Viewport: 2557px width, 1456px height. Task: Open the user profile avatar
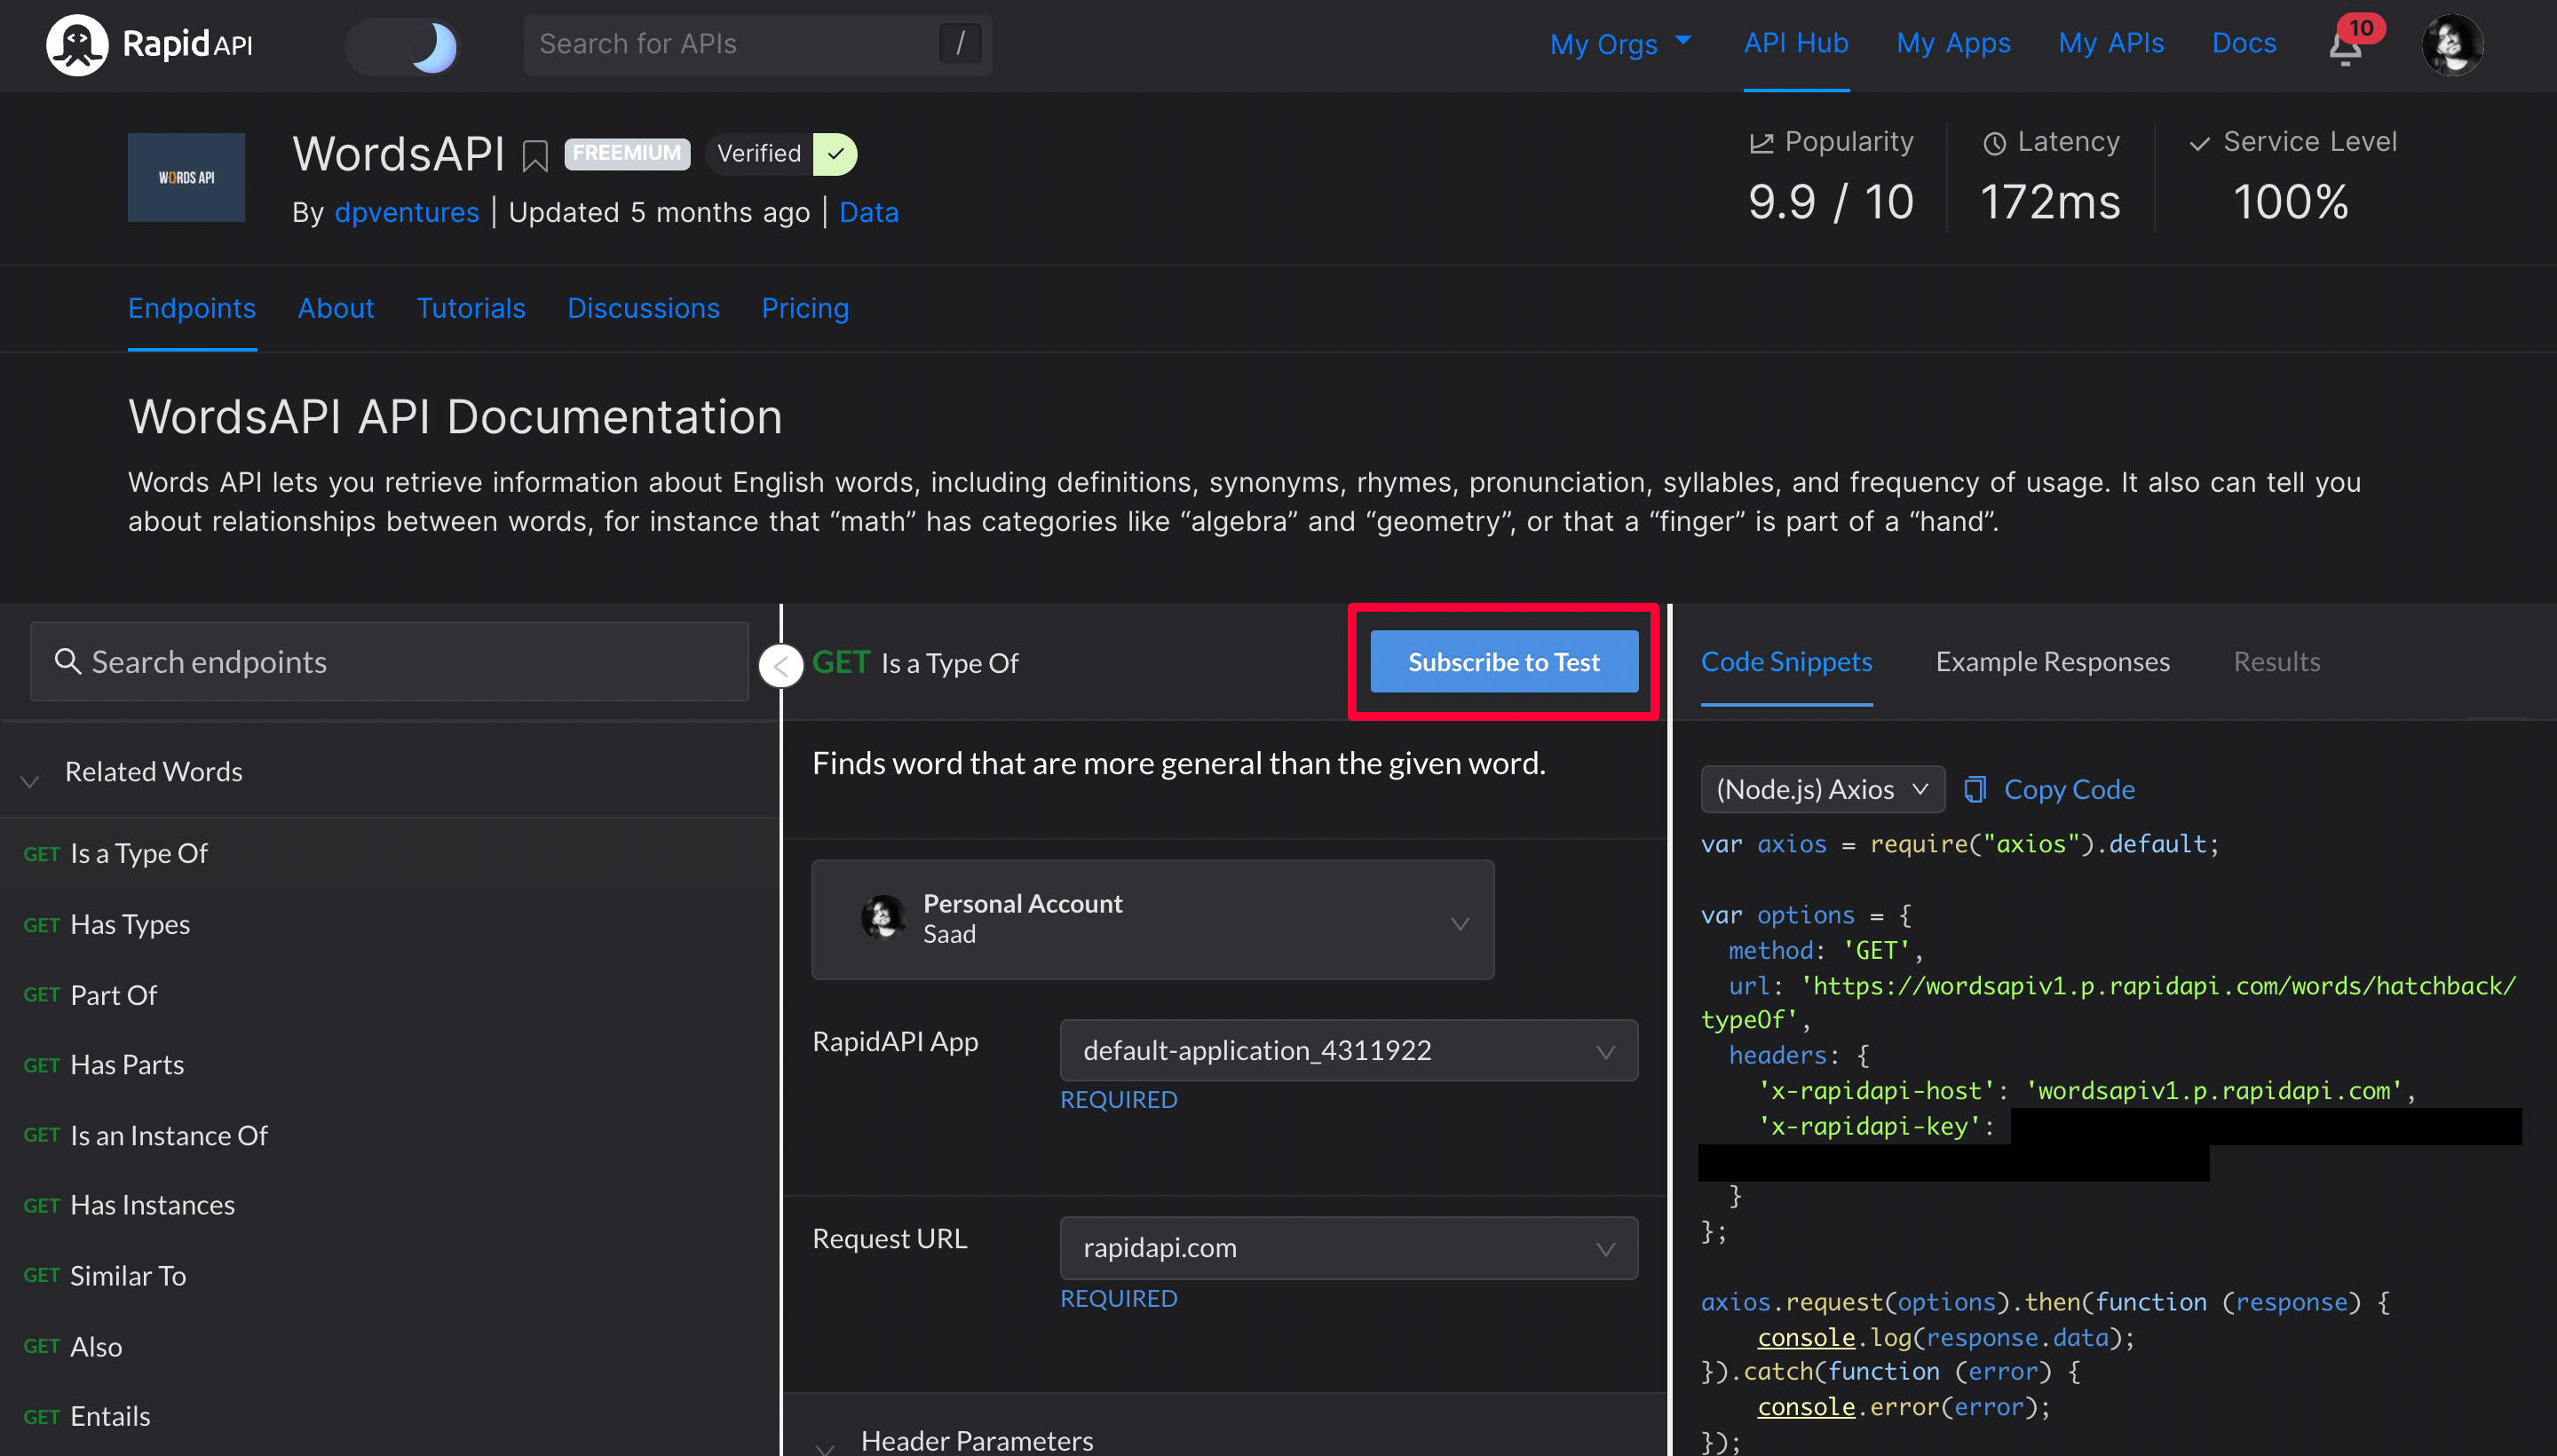point(2452,45)
